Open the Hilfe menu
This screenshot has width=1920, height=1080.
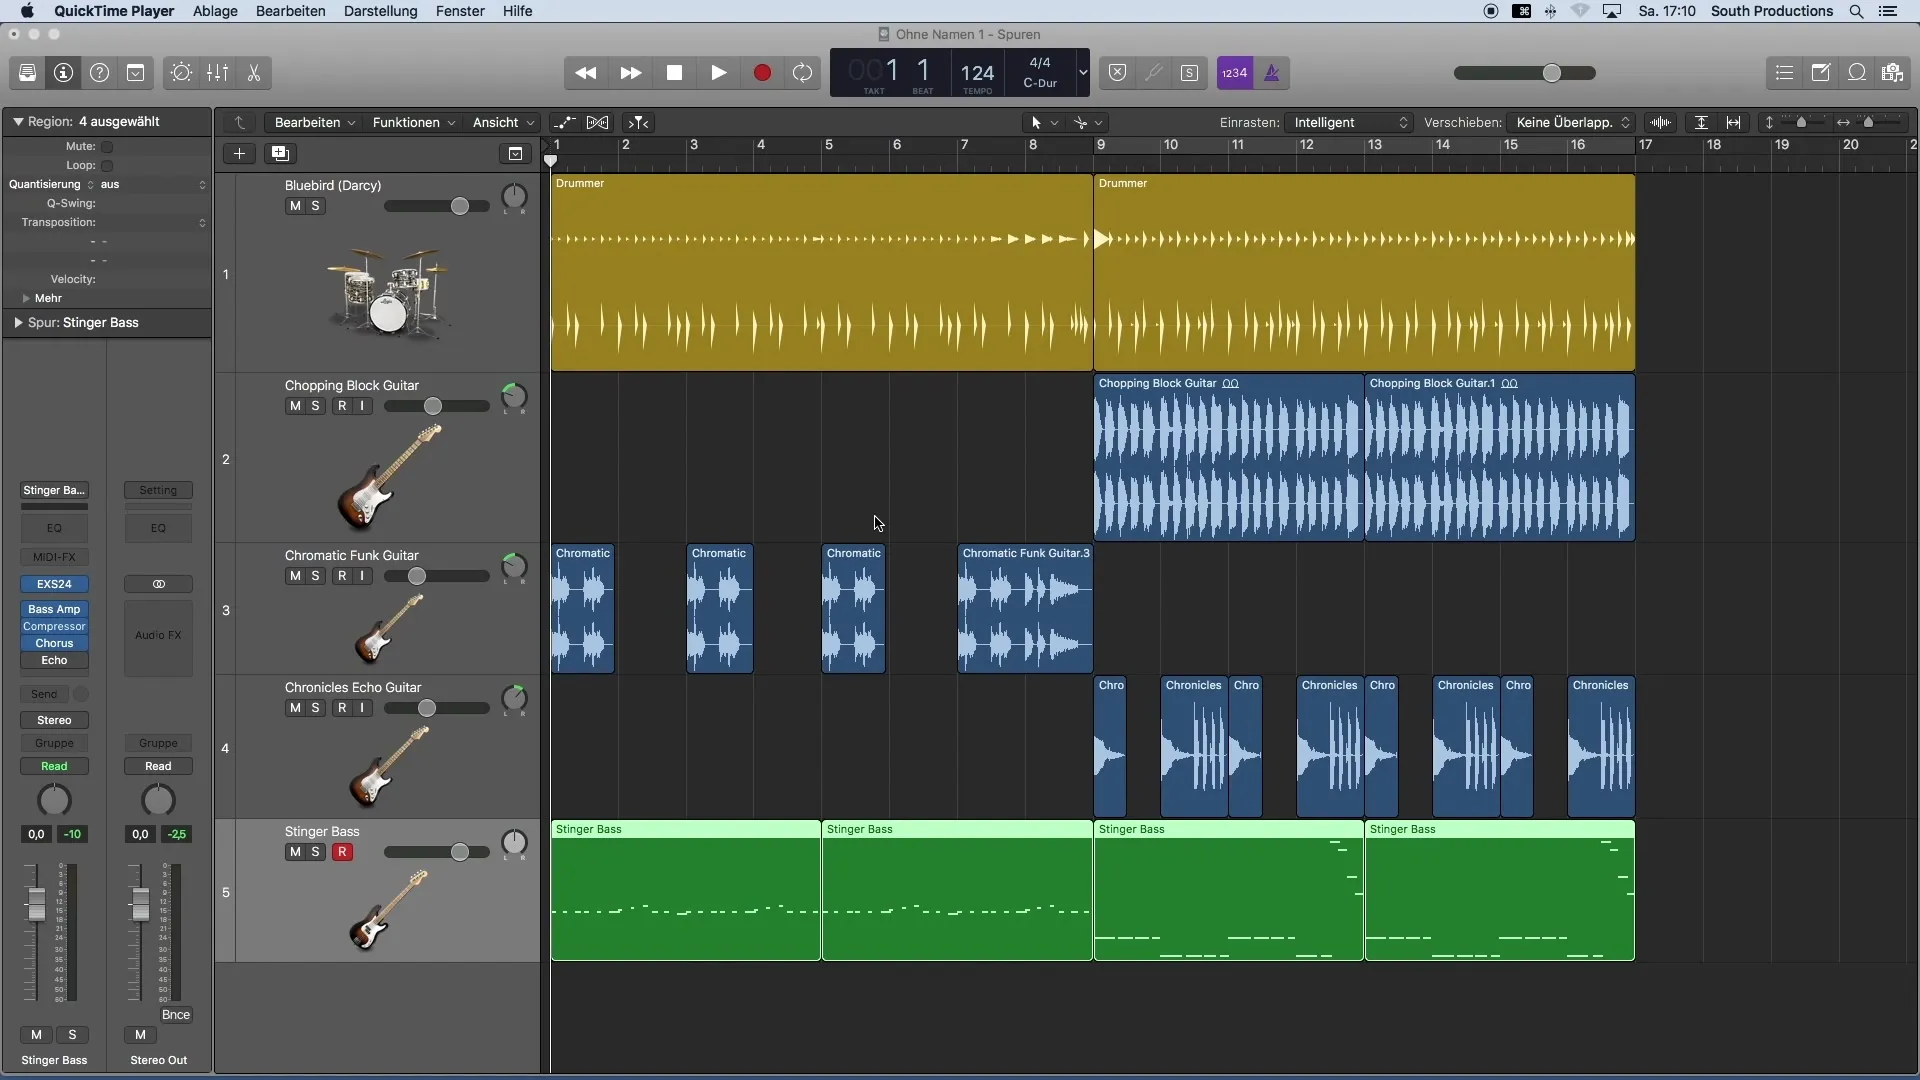[x=517, y=11]
